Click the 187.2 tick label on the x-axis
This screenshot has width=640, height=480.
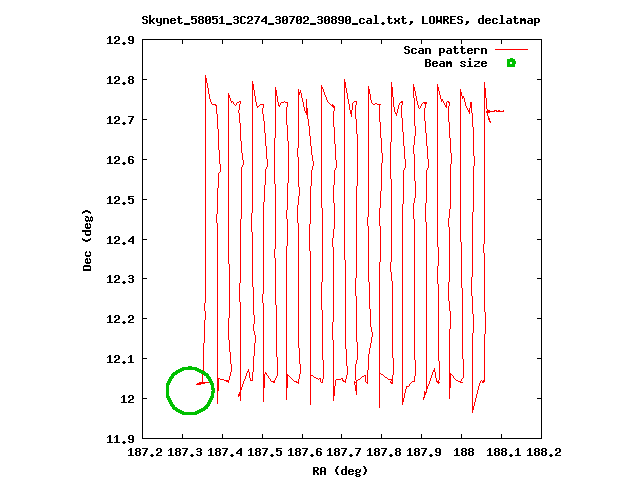click(143, 453)
